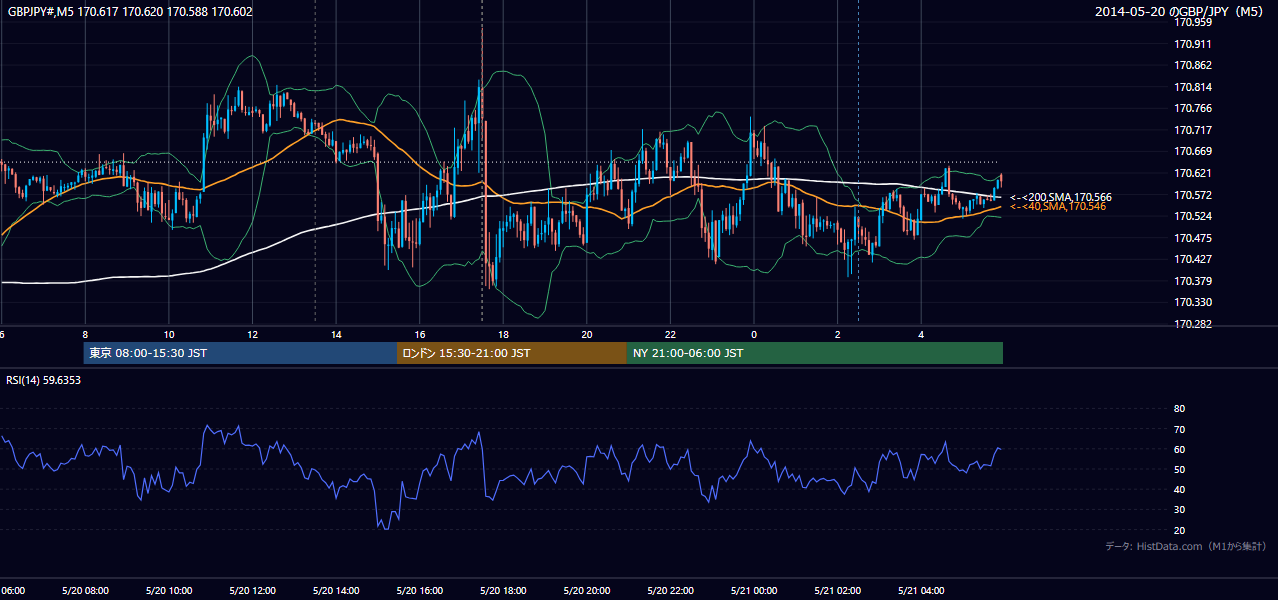1278x600 pixels.
Task: Click RSI scale value 60
Action: pyautogui.click(x=1179, y=449)
